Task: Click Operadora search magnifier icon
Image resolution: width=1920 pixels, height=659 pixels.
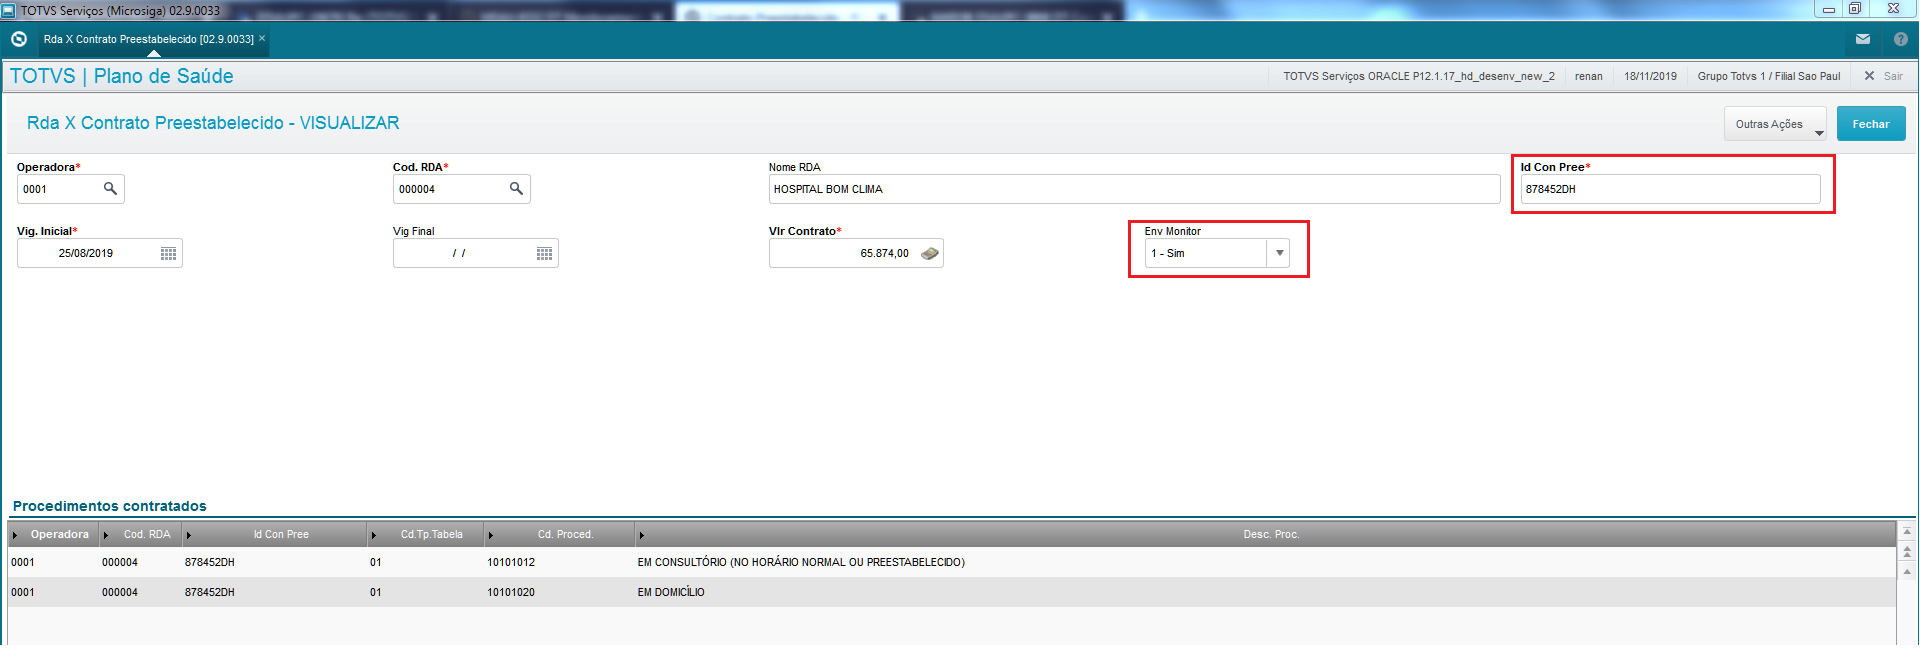Action: point(110,188)
